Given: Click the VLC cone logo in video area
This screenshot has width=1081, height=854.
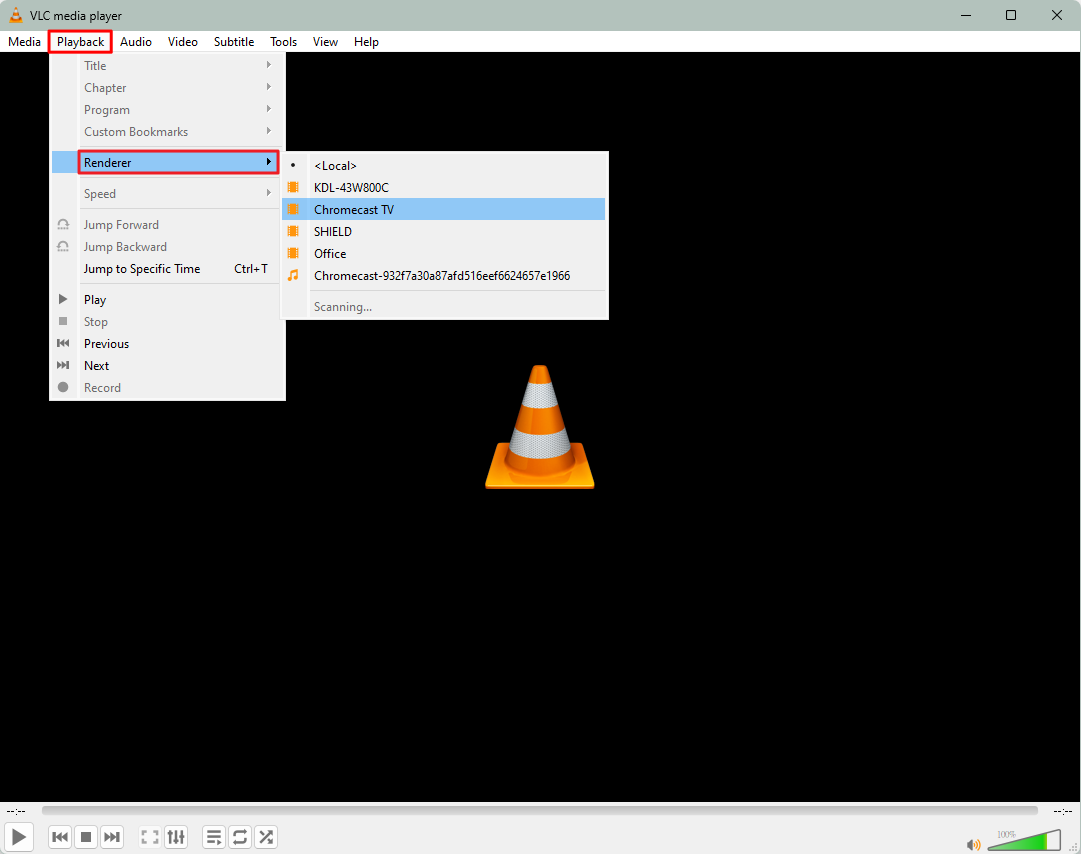Looking at the screenshot, I should 540,427.
